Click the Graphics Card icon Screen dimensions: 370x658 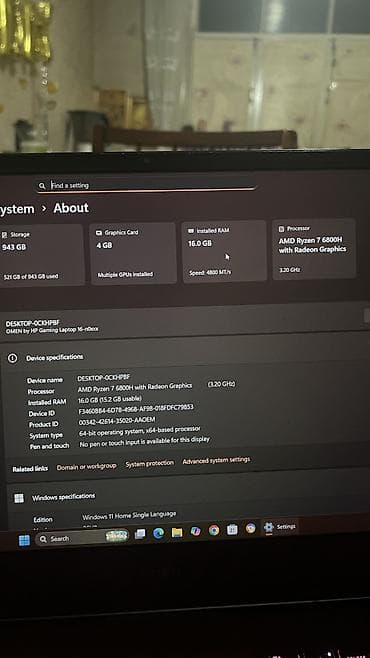coord(99,232)
